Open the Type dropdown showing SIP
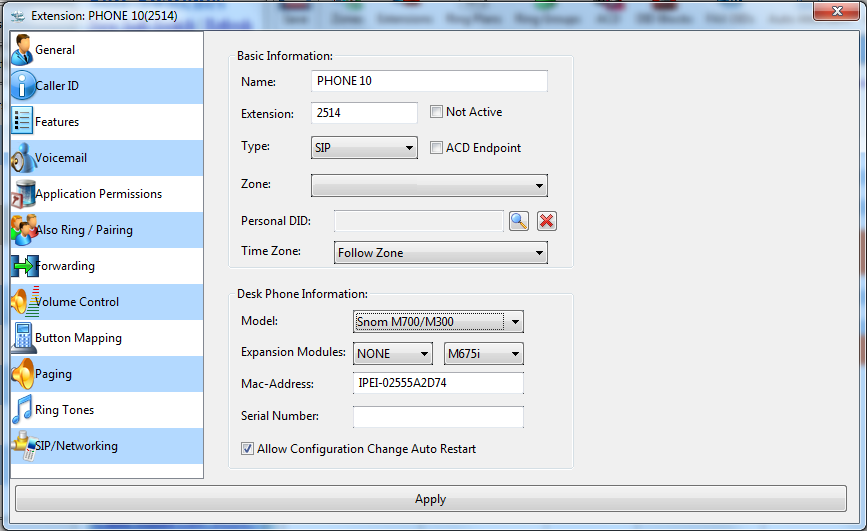This screenshot has height=531, width=867. click(364, 148)
